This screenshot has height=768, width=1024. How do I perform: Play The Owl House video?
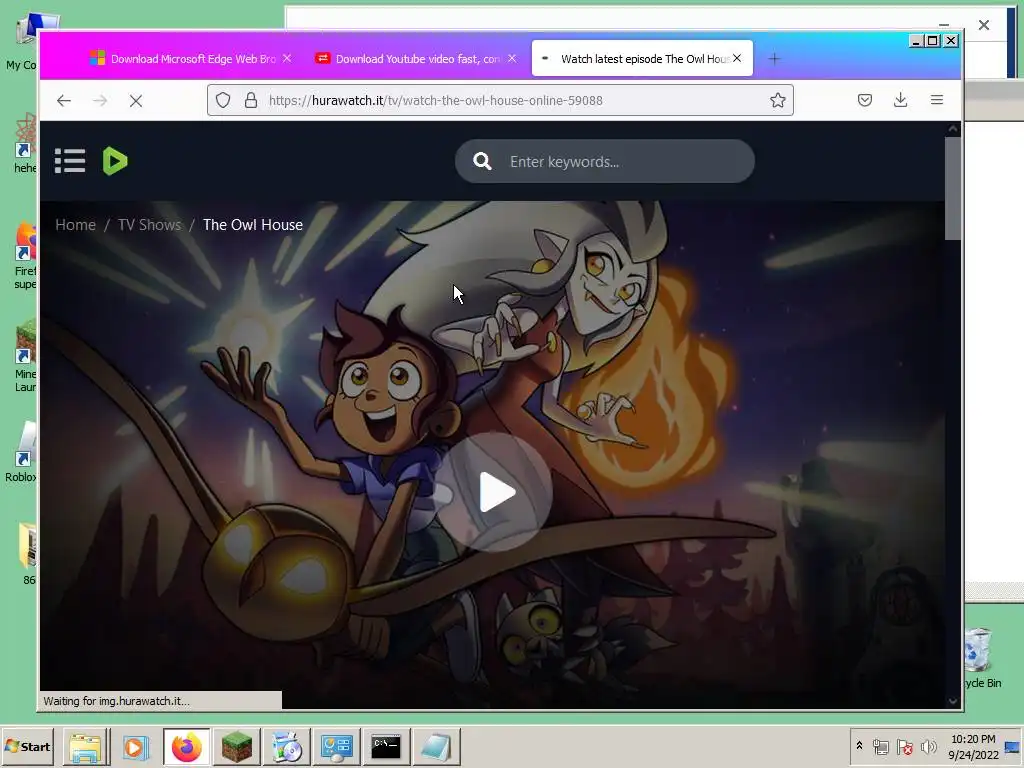click(x=494, y=492)
